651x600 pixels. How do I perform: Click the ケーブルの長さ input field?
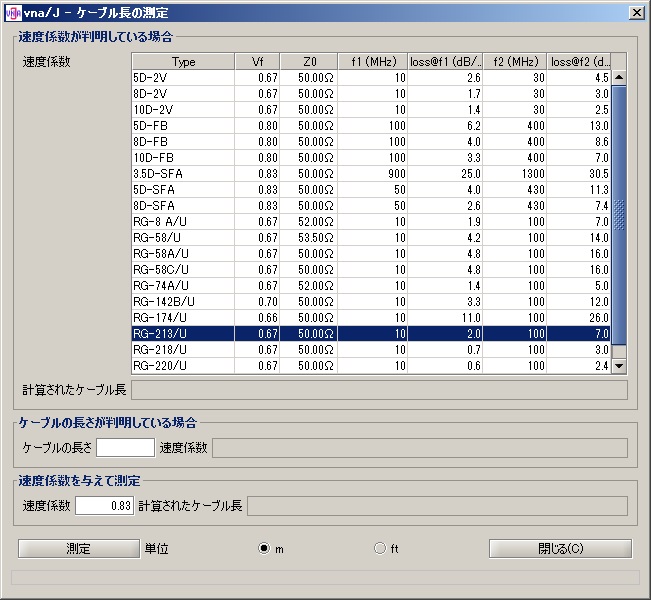click(125, 448)
